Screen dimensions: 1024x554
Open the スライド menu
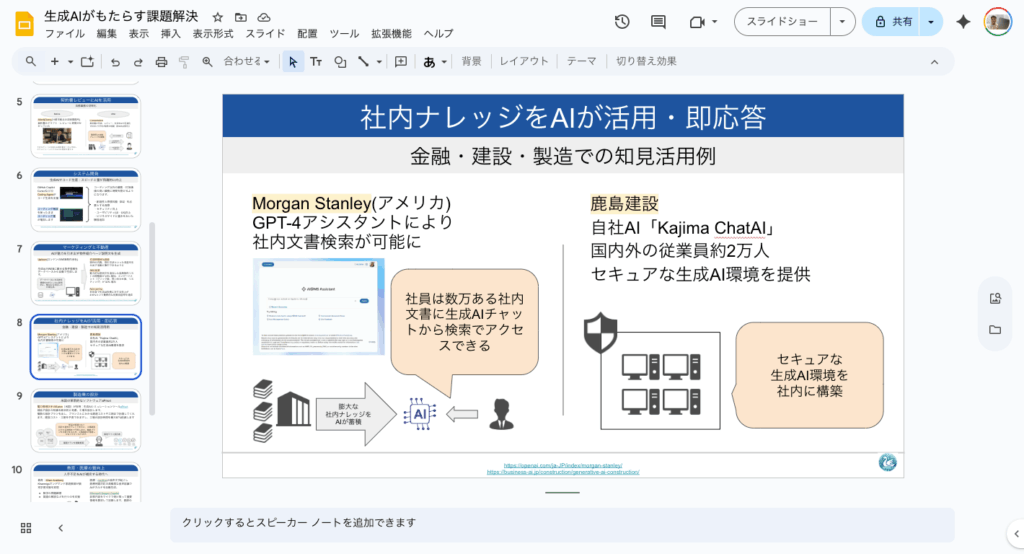click(265, 34)
